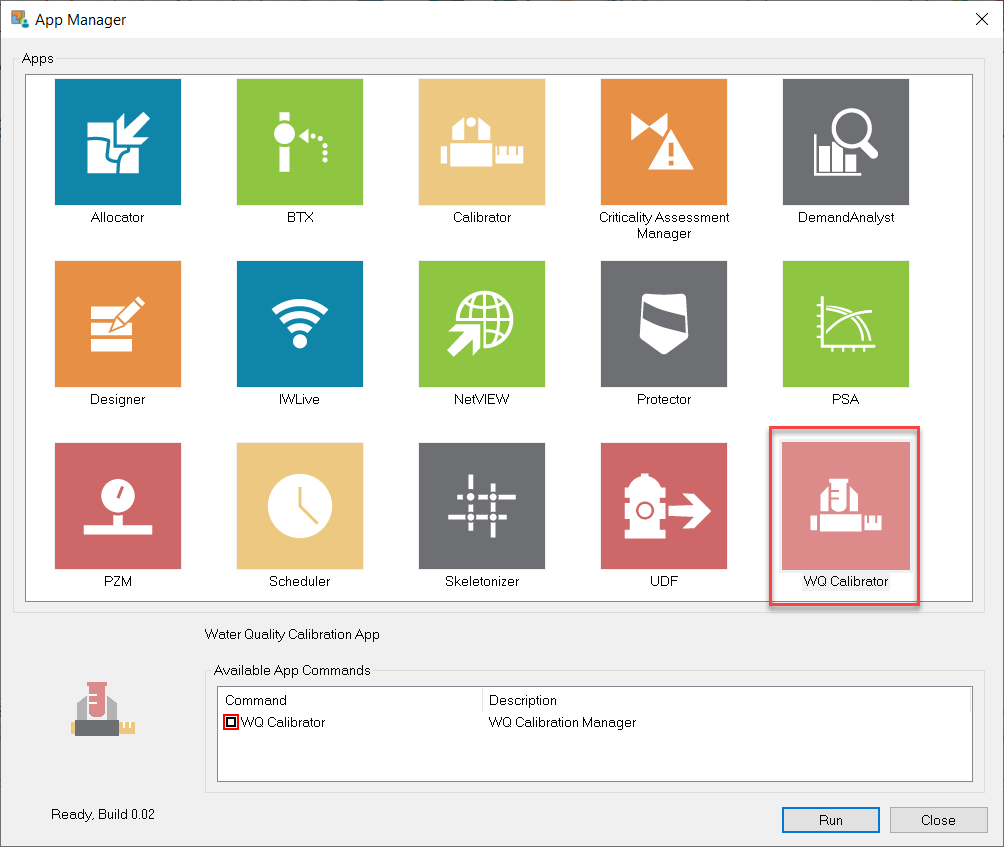Click the Ready, Build 0.02 status text
The image size is (1004, 847).
point(102,814)
